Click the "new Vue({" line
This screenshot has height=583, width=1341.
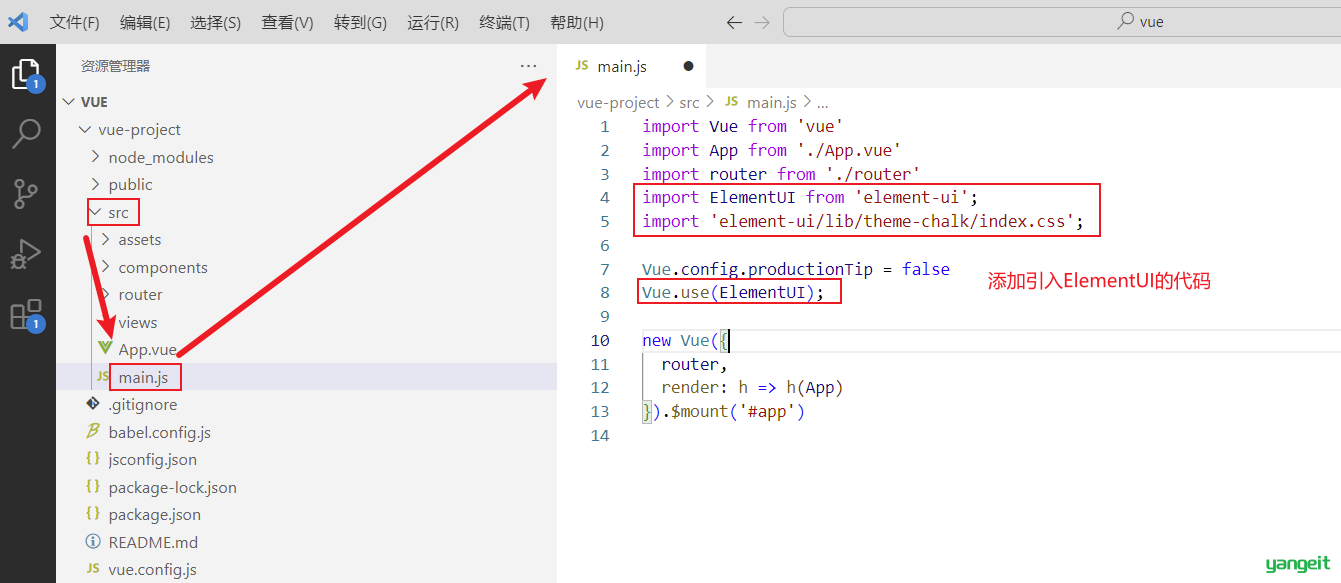686,340
